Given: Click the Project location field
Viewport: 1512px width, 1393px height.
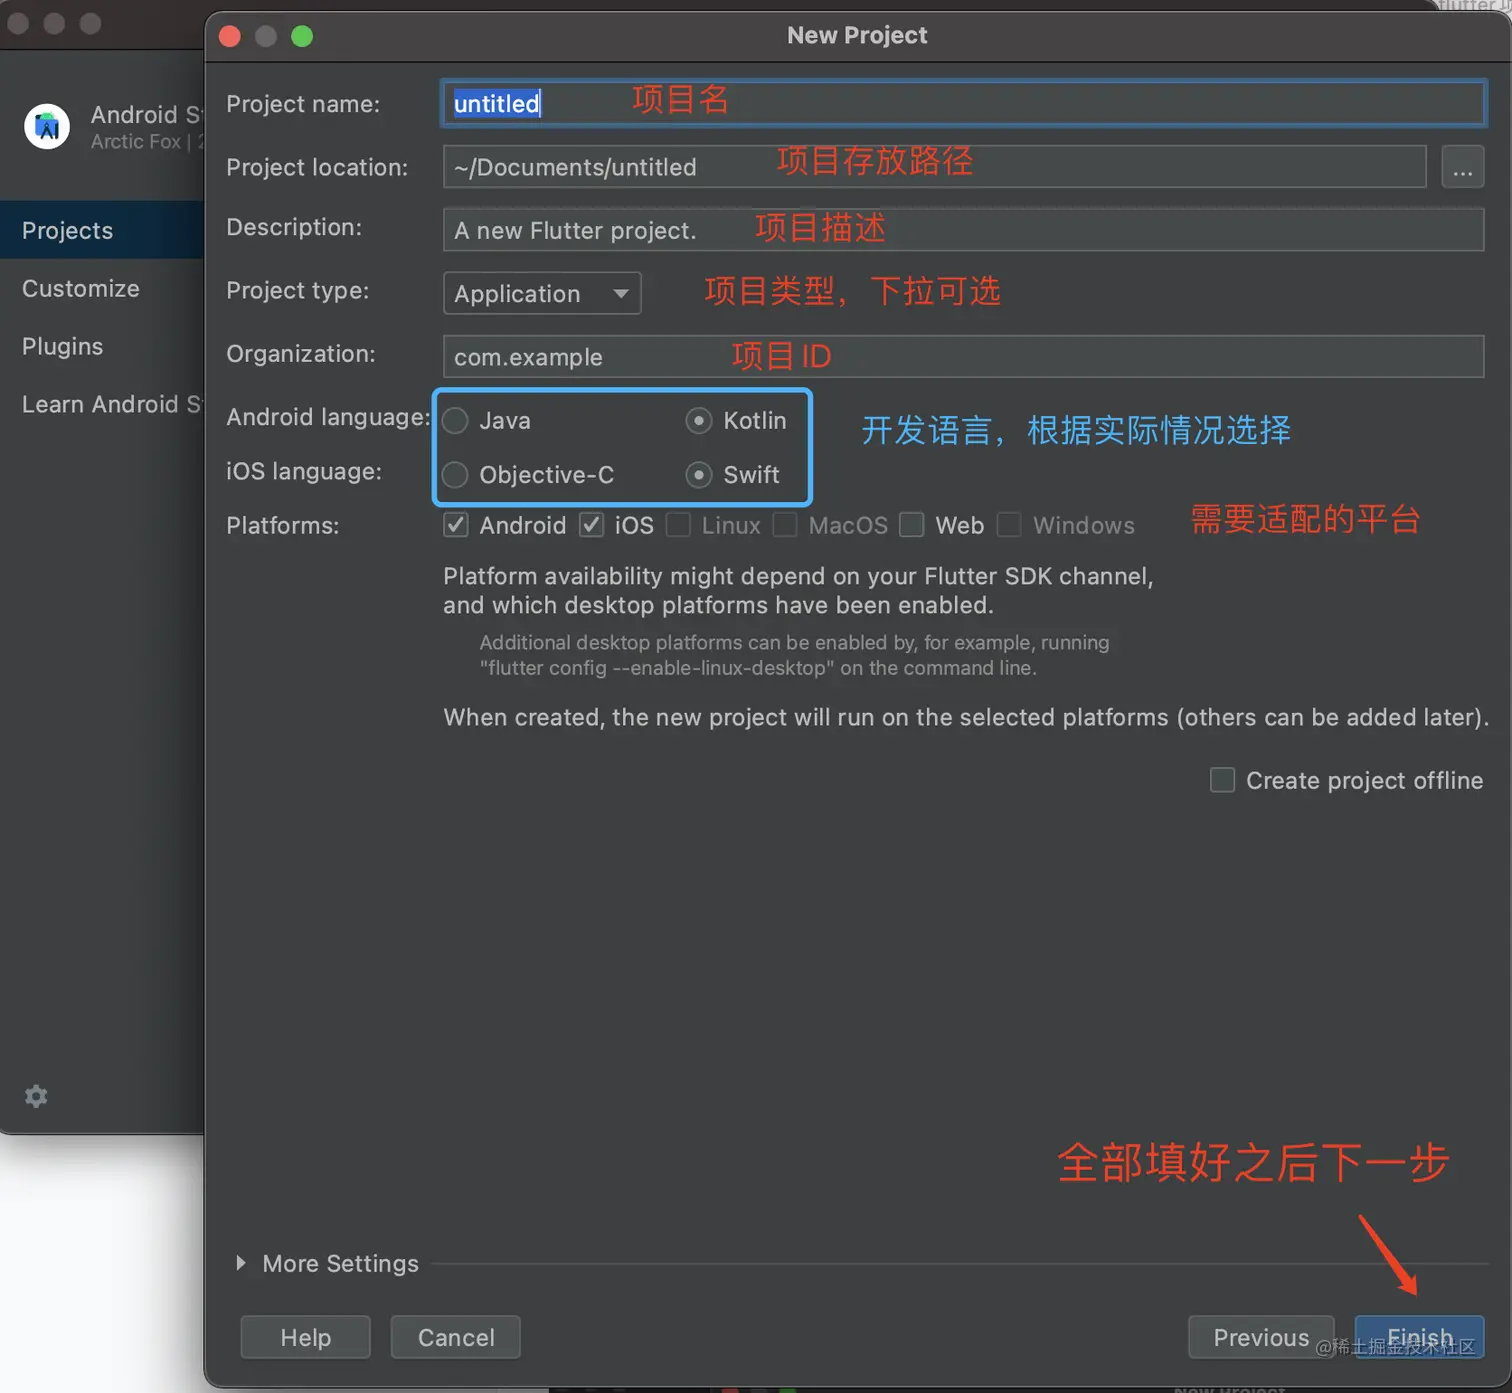Looking at the screenshot, I should tap(934, 167).
